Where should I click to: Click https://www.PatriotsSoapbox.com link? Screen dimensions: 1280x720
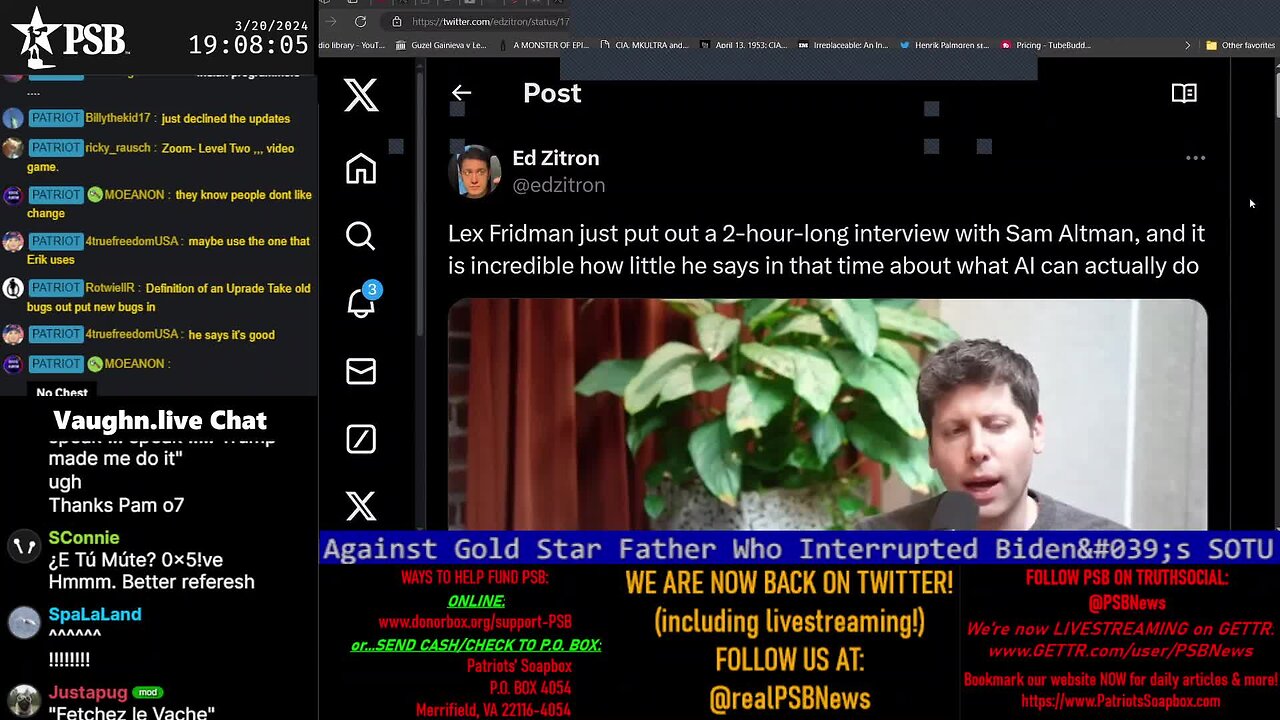point(1120,701)
